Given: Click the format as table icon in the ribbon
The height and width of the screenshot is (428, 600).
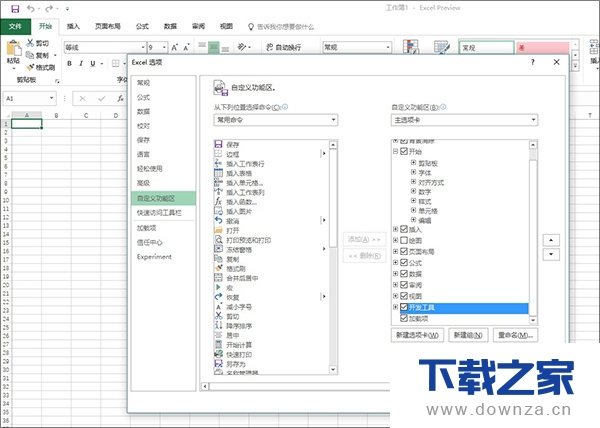Looking at the screenshot, I should [442, 46].
